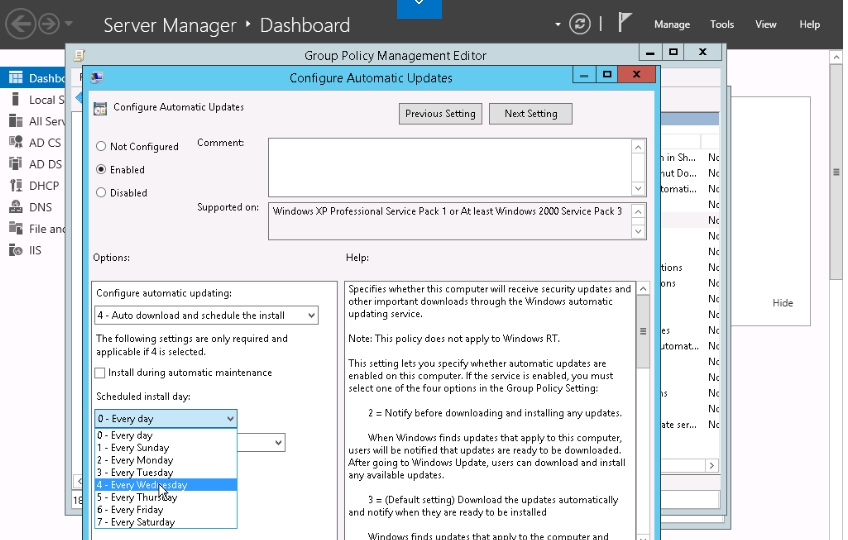
Task: Open the AD CS role icon
Action: 16,142
